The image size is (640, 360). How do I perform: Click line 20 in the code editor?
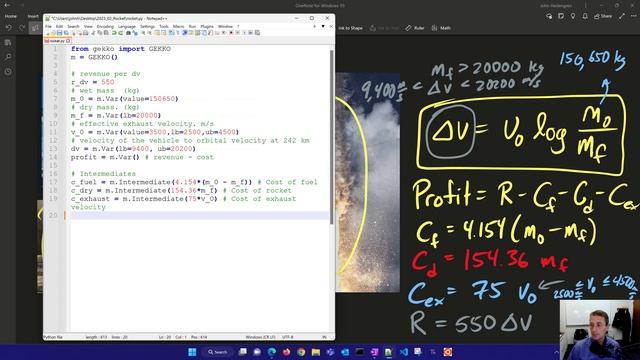click(199, 215)
